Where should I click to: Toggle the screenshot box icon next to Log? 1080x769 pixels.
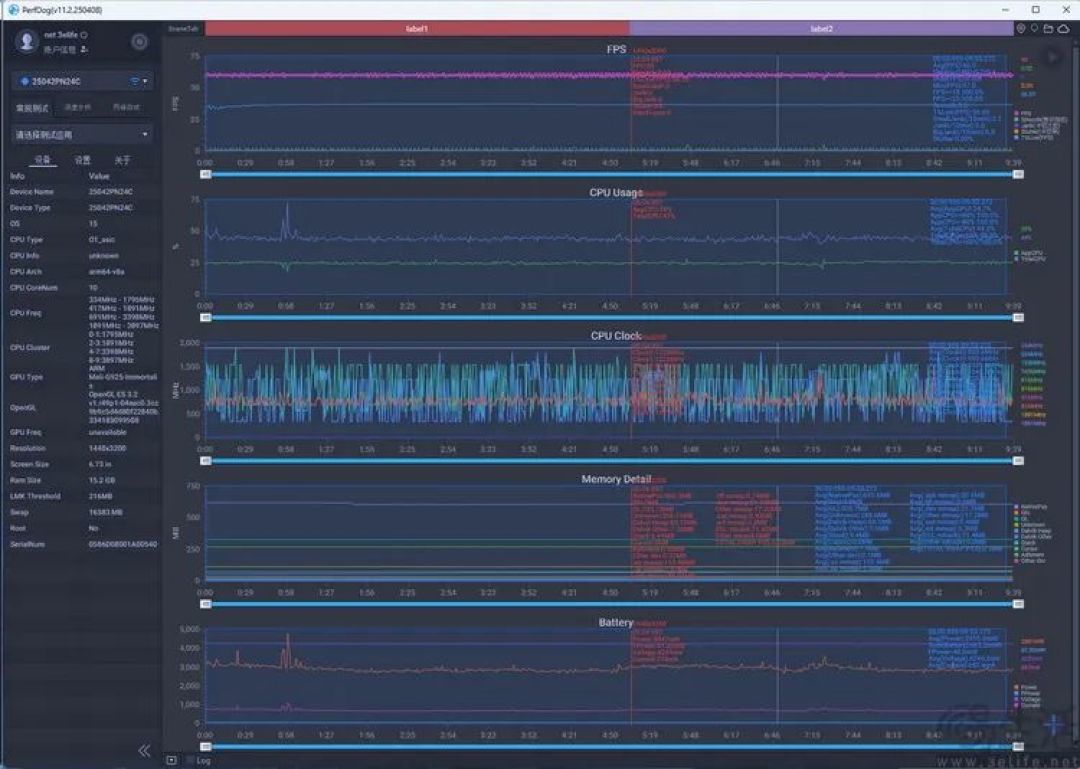point(172,760)
